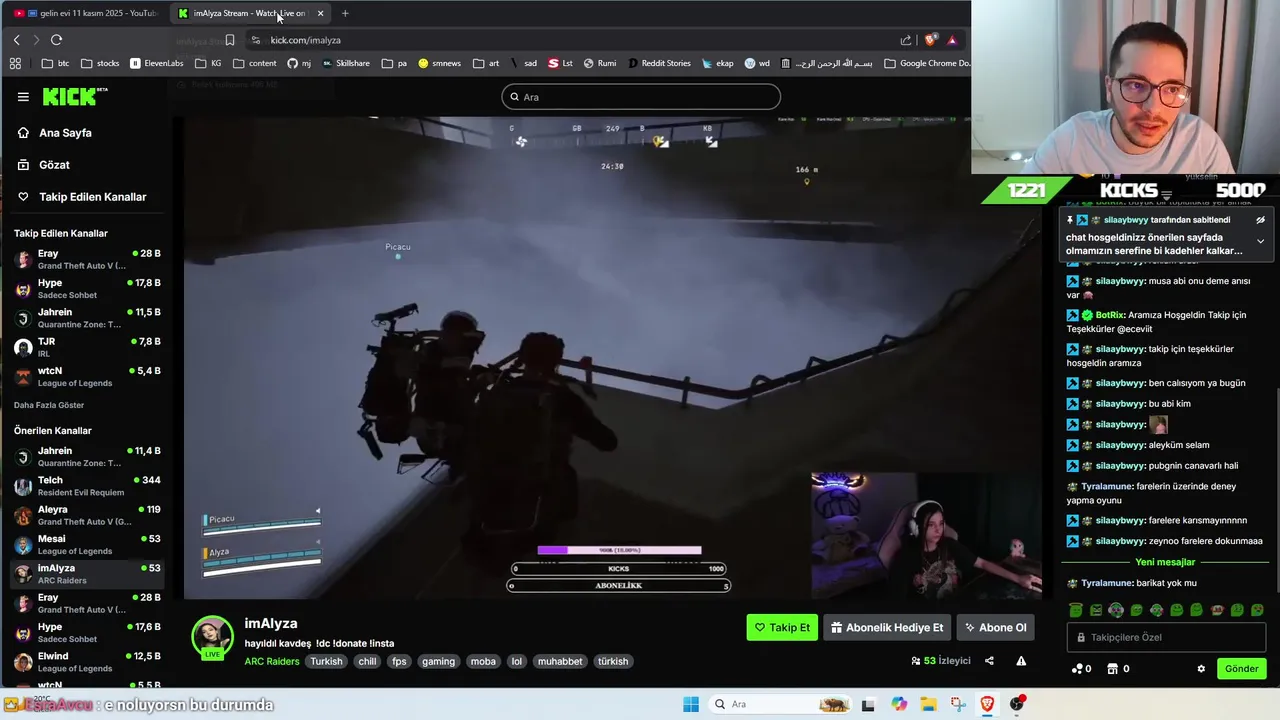Click Abonelik Hediye Et button
Screen dimensions: 1280x720
(x=887, y=627)
